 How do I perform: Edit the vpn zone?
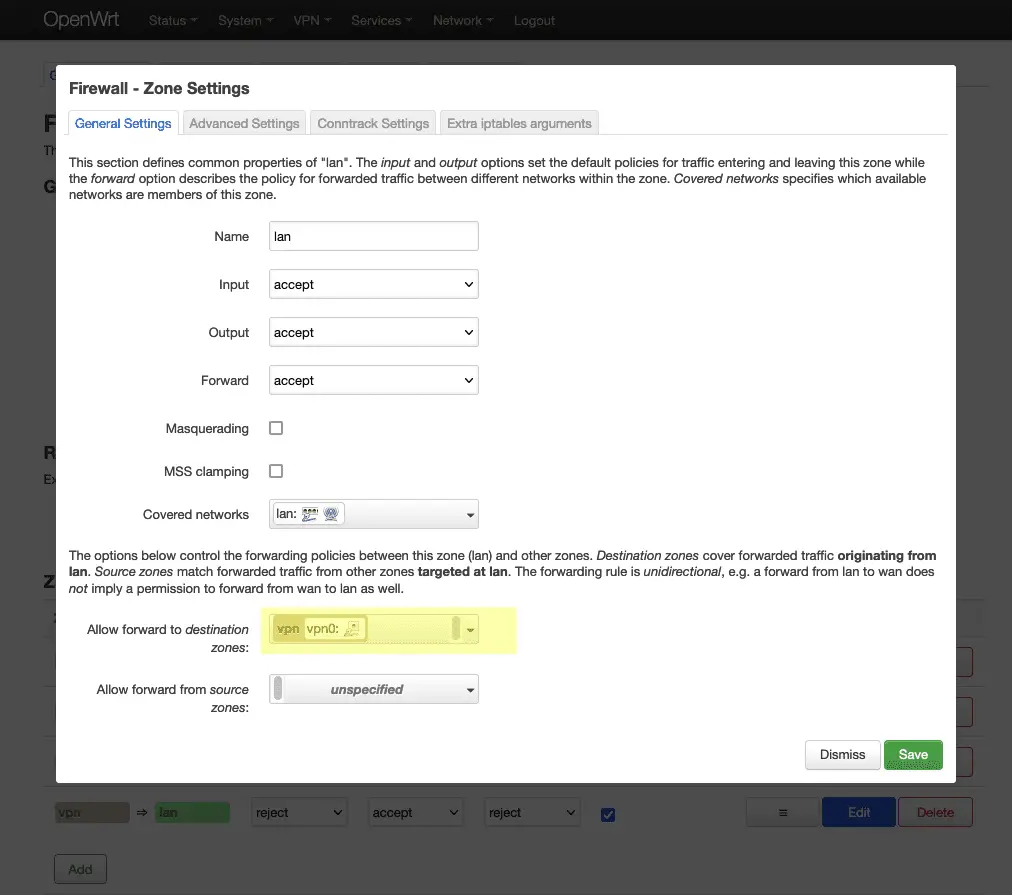(x=859, y=812)
